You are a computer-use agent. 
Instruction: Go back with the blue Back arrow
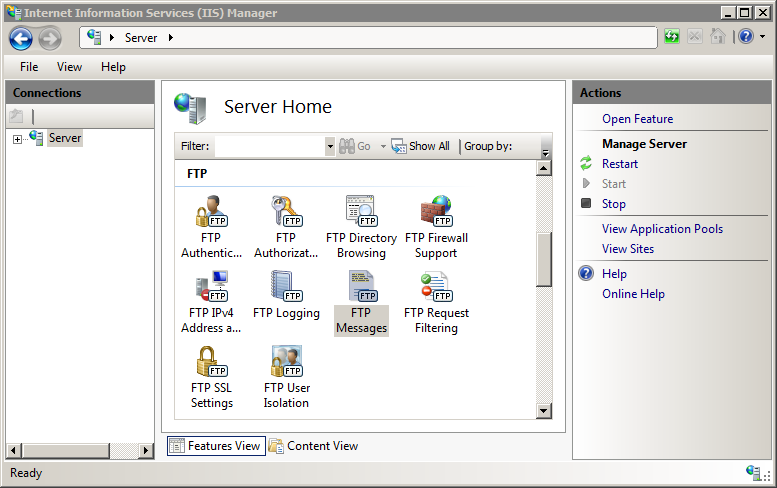[21, 39]
